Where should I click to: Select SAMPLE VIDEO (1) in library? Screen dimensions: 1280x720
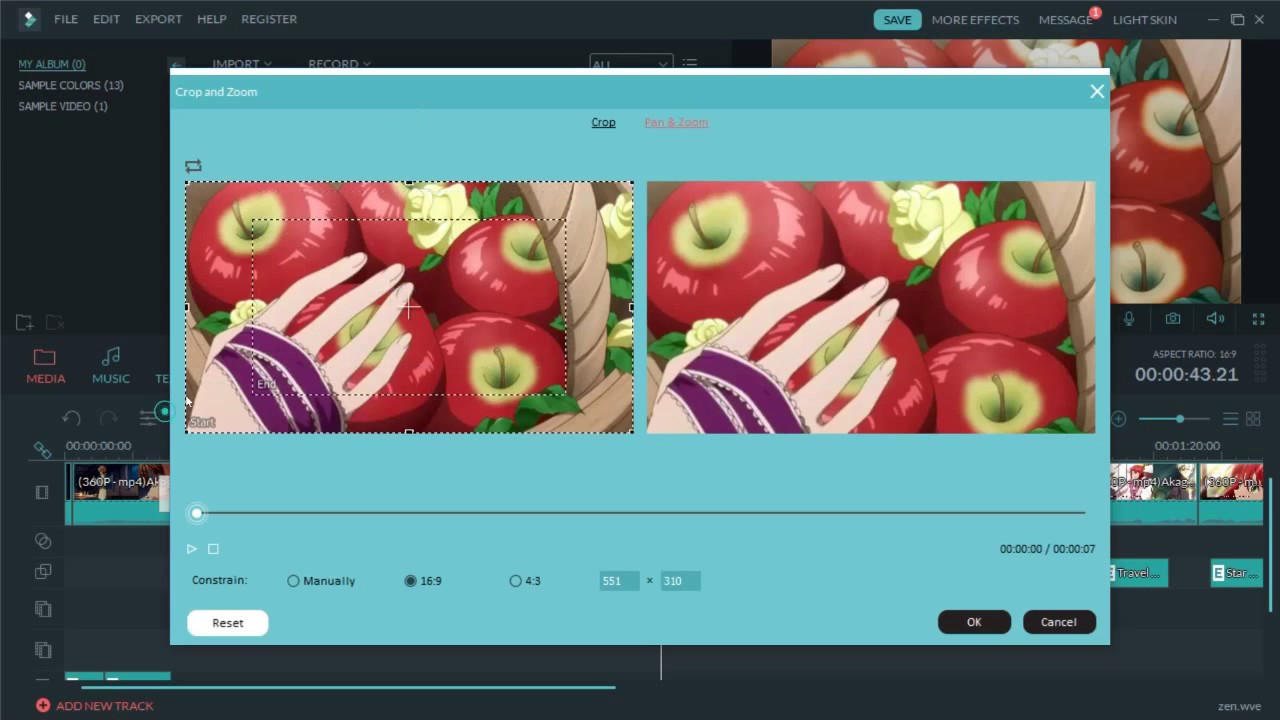(x=63, y=106)
